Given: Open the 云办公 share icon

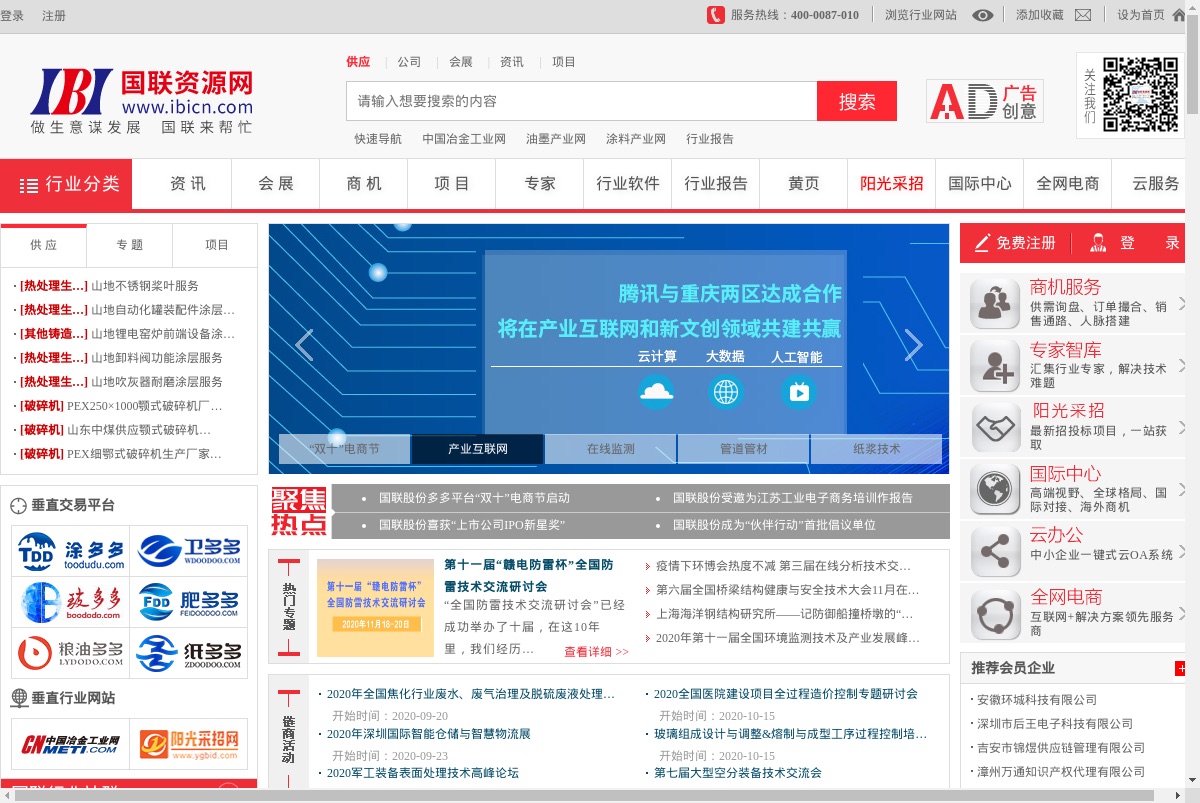Looking at the screenshot, I should (x=995, y=551).
